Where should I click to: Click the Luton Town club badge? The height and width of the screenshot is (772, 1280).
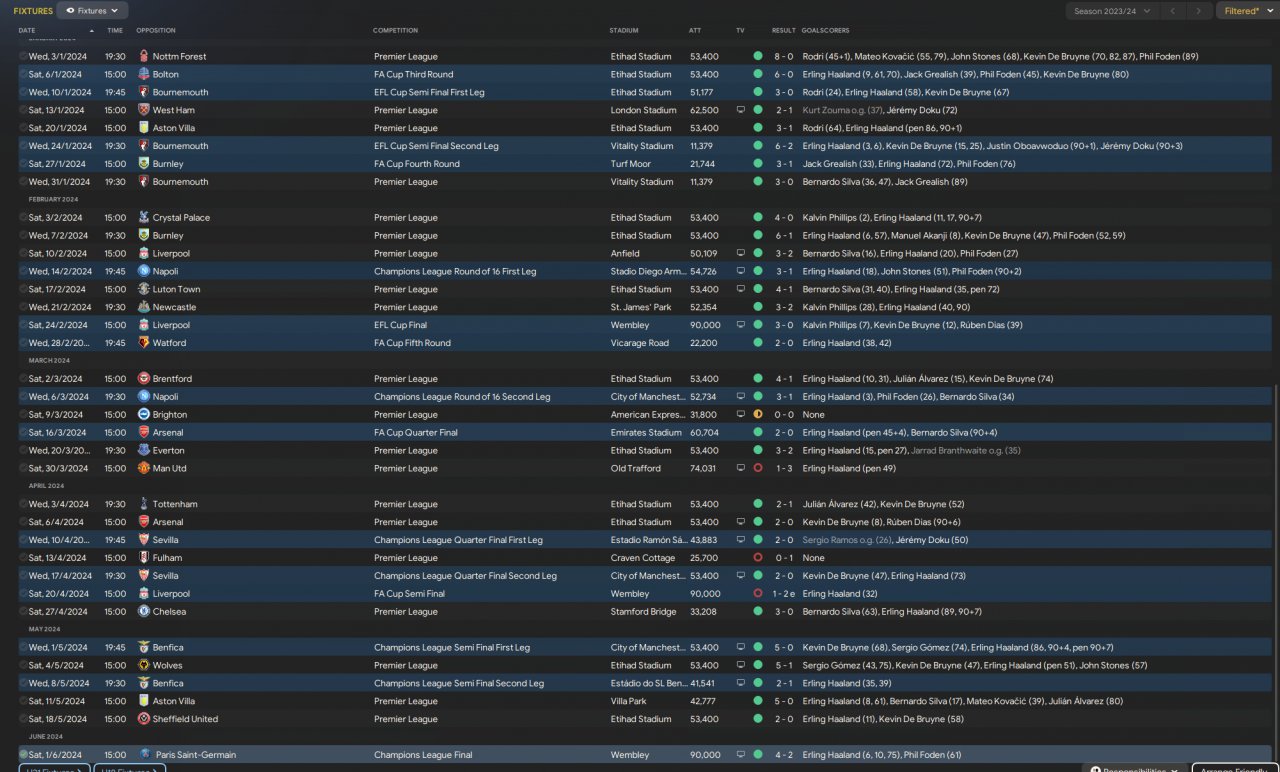[144, 290]
